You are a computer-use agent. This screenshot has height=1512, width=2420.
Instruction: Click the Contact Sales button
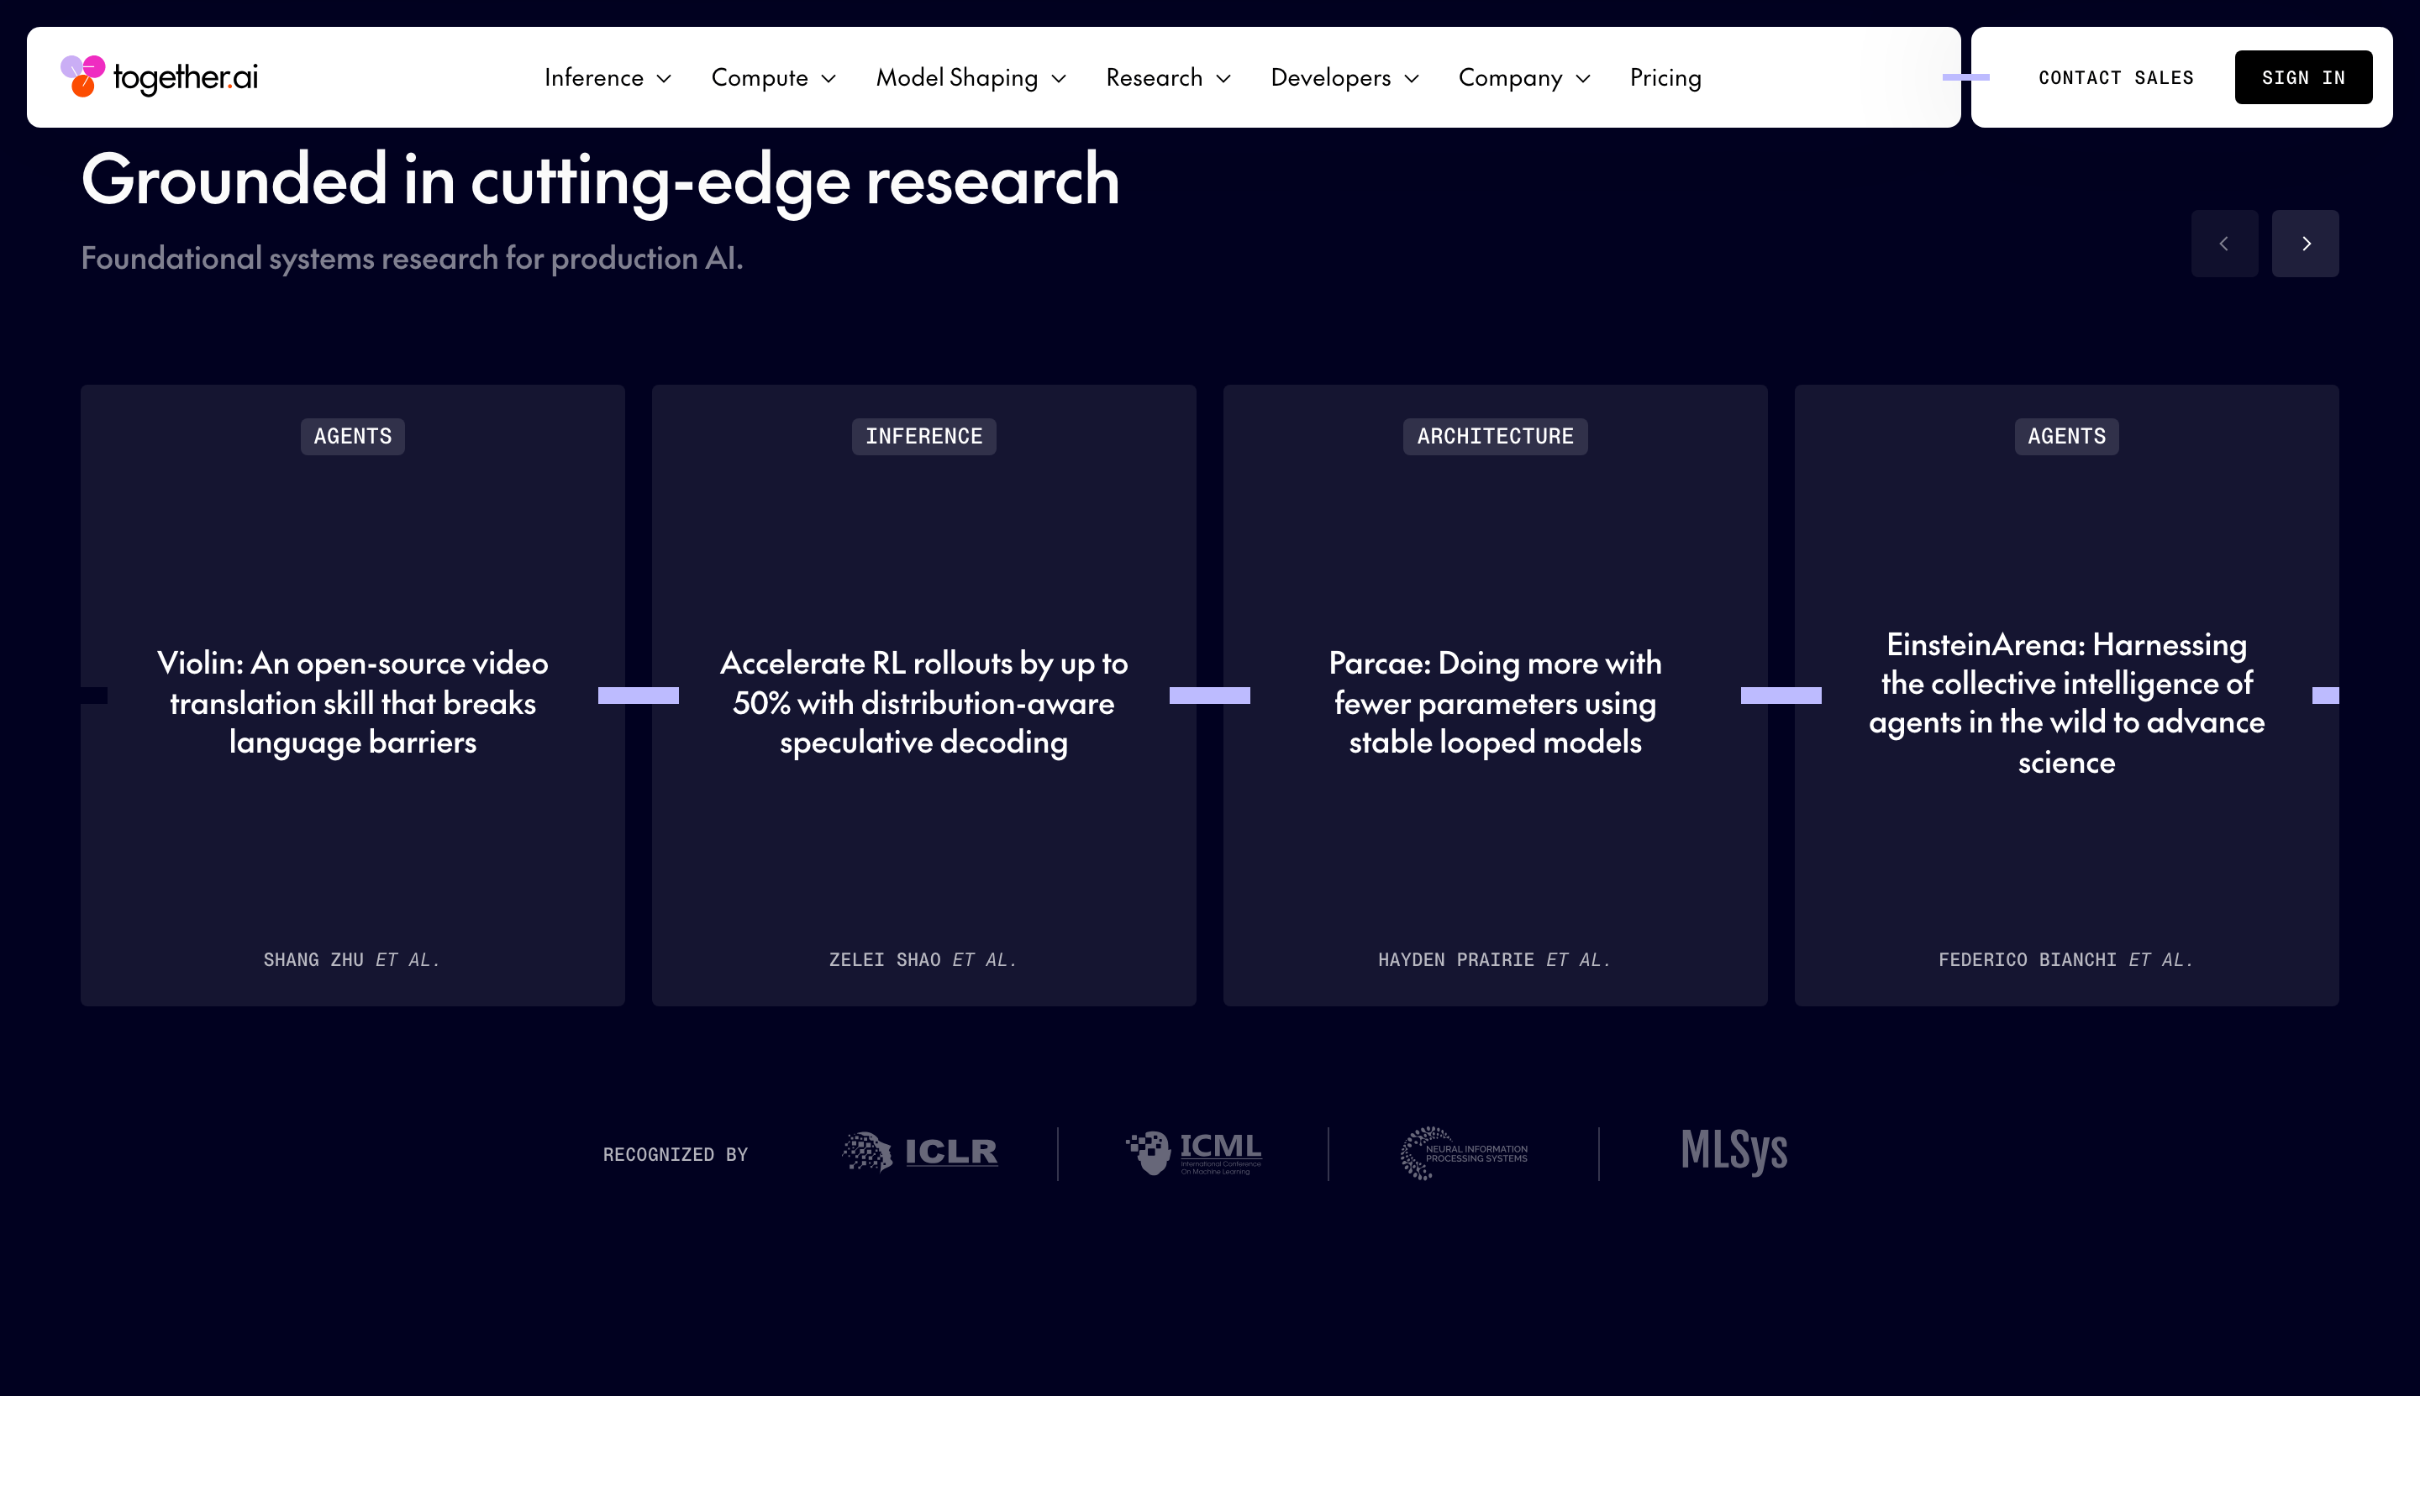click(x=2116, y=77)
